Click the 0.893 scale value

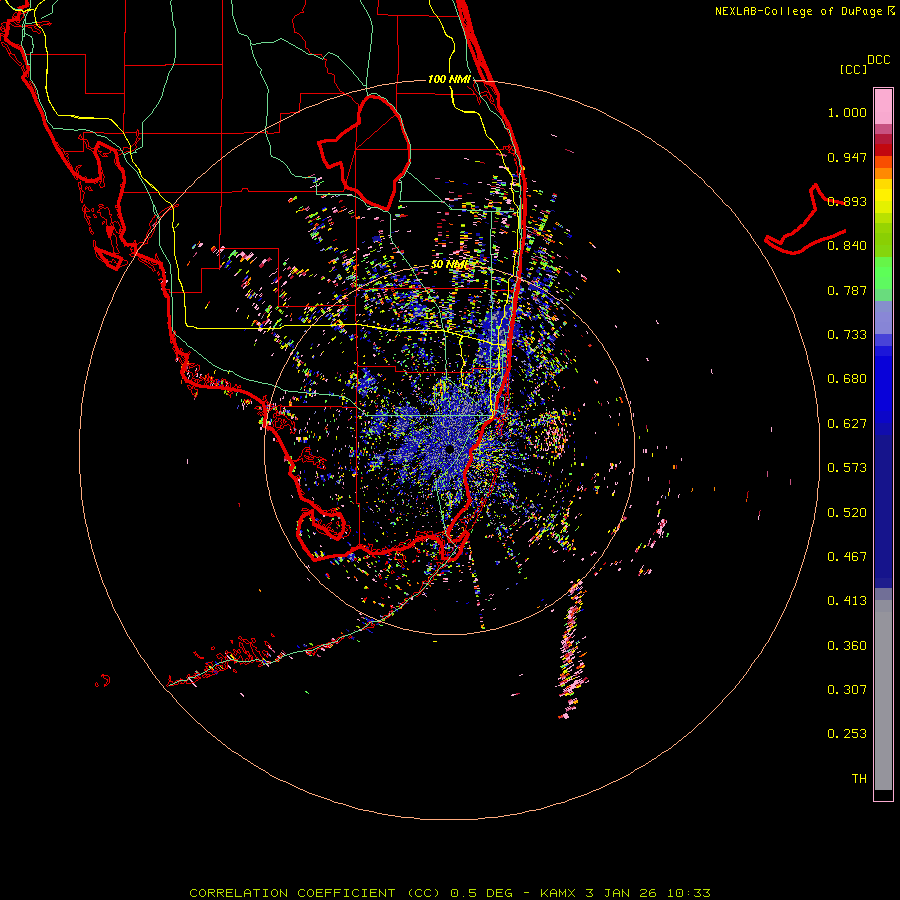[847, 201]
